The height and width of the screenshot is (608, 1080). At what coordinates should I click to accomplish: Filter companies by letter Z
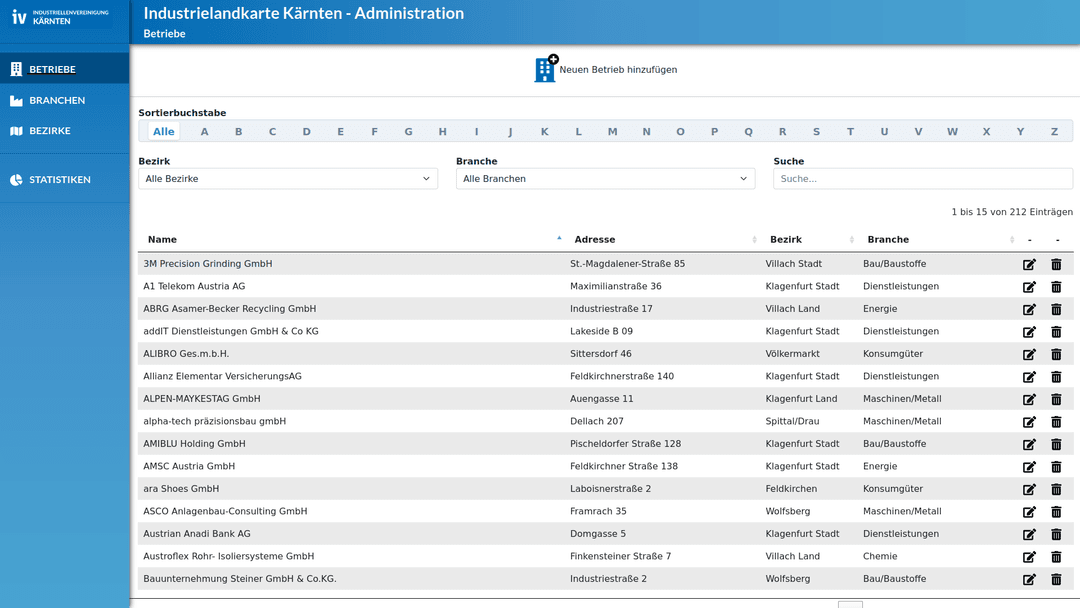click(1054, 132)
